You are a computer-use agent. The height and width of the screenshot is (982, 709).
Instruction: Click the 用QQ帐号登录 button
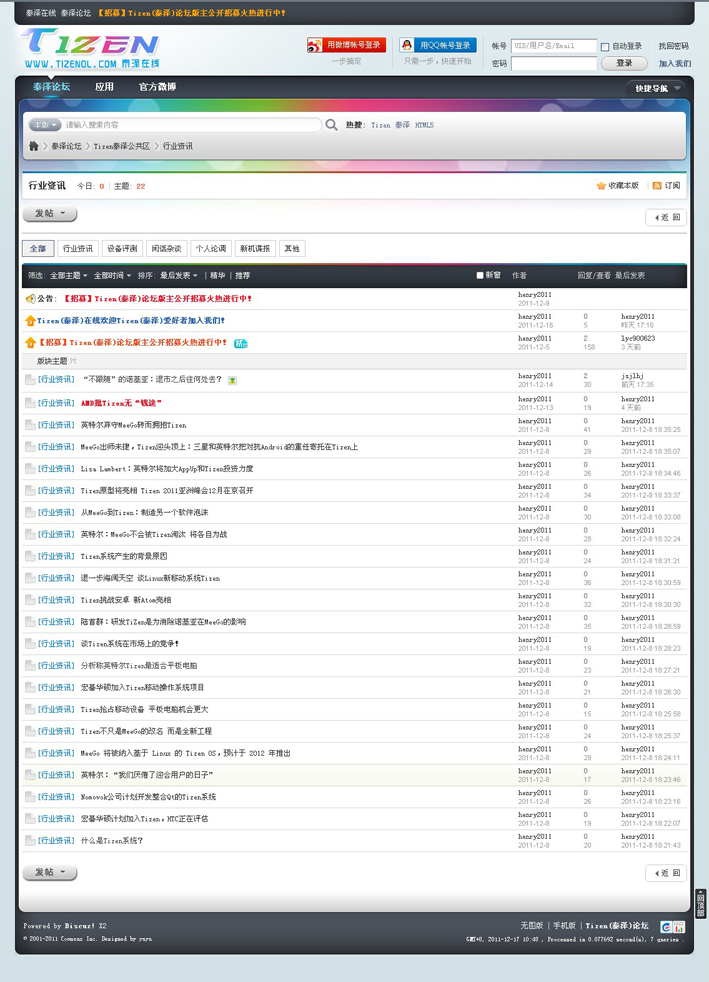coord(438,45)
